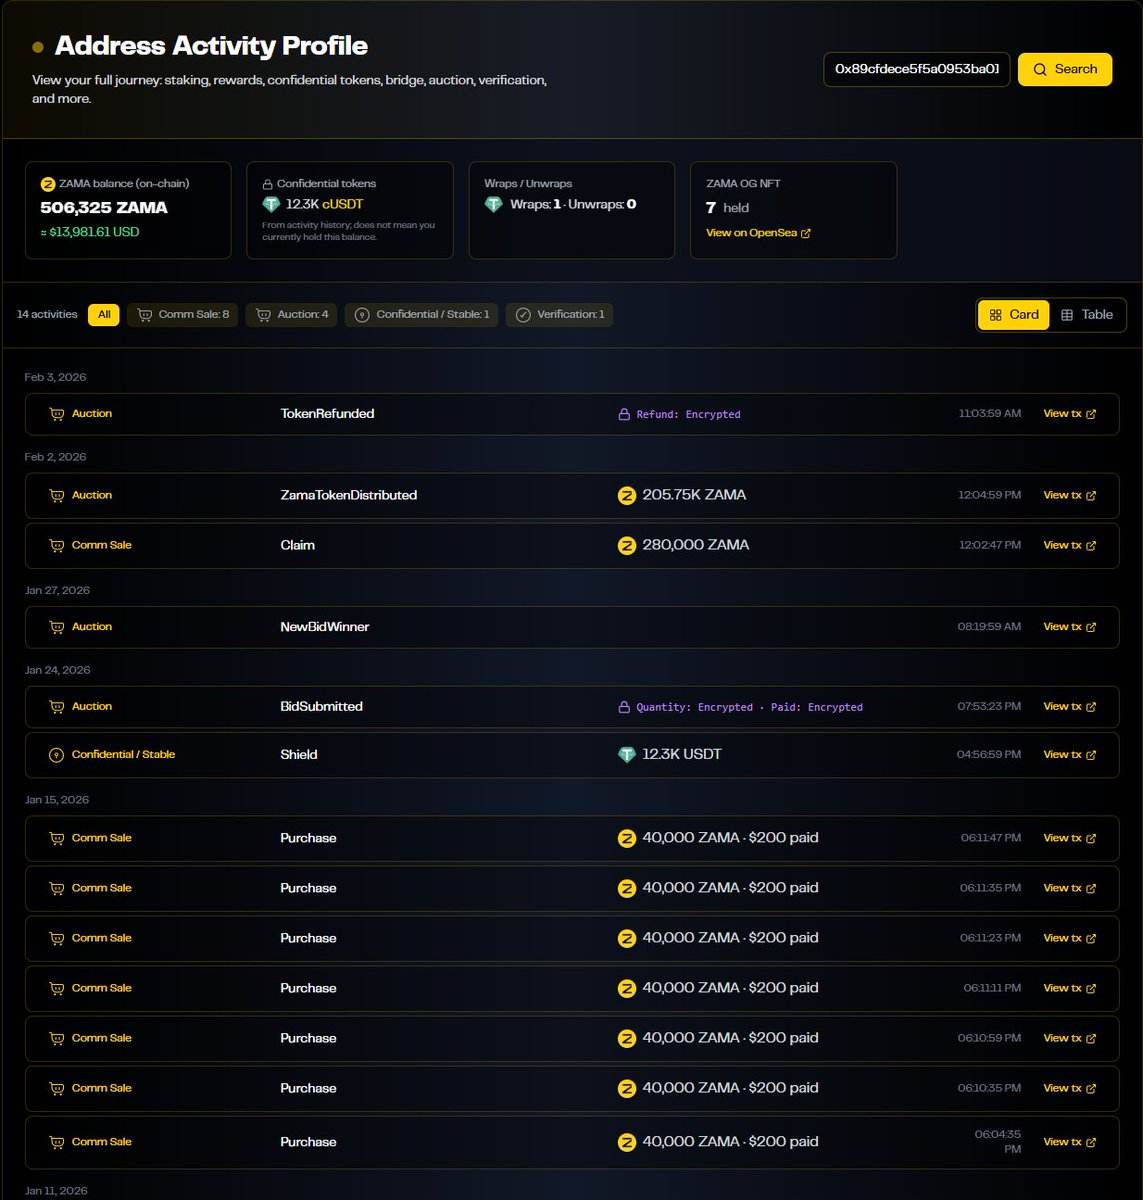Click the magnifier icon in Search button
The width and height of the screenshot is (1143, 1200).
click(x=1040, y=70)
